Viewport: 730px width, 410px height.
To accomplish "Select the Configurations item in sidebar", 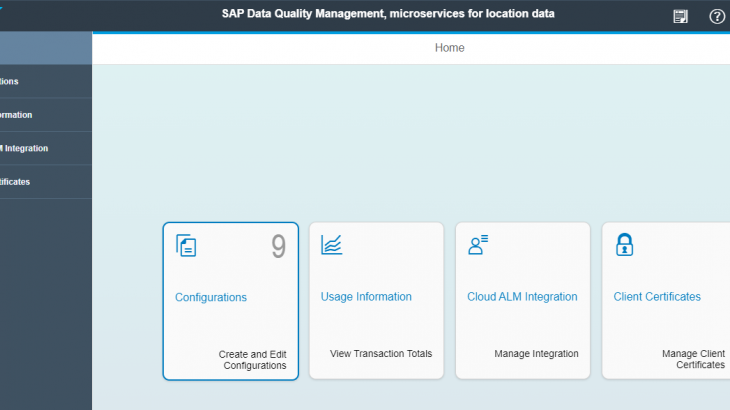I will pyautogui.click(x=46, y=81).
